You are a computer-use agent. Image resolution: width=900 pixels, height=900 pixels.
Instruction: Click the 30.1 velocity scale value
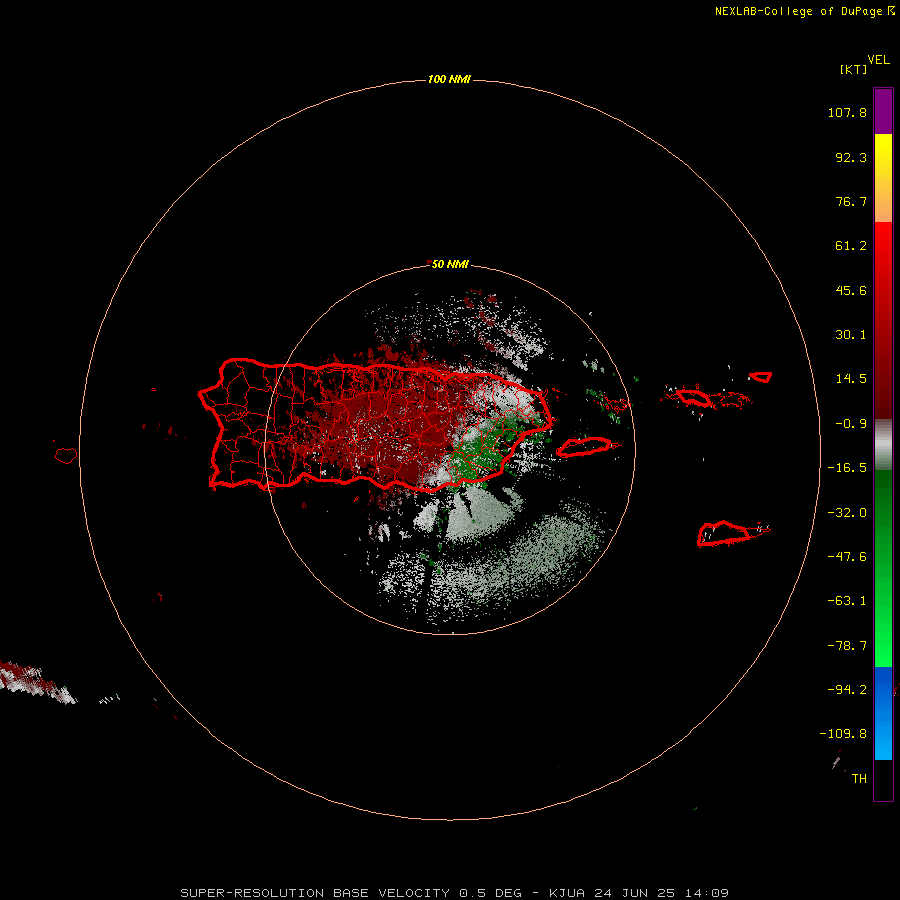tap(851, 335)
